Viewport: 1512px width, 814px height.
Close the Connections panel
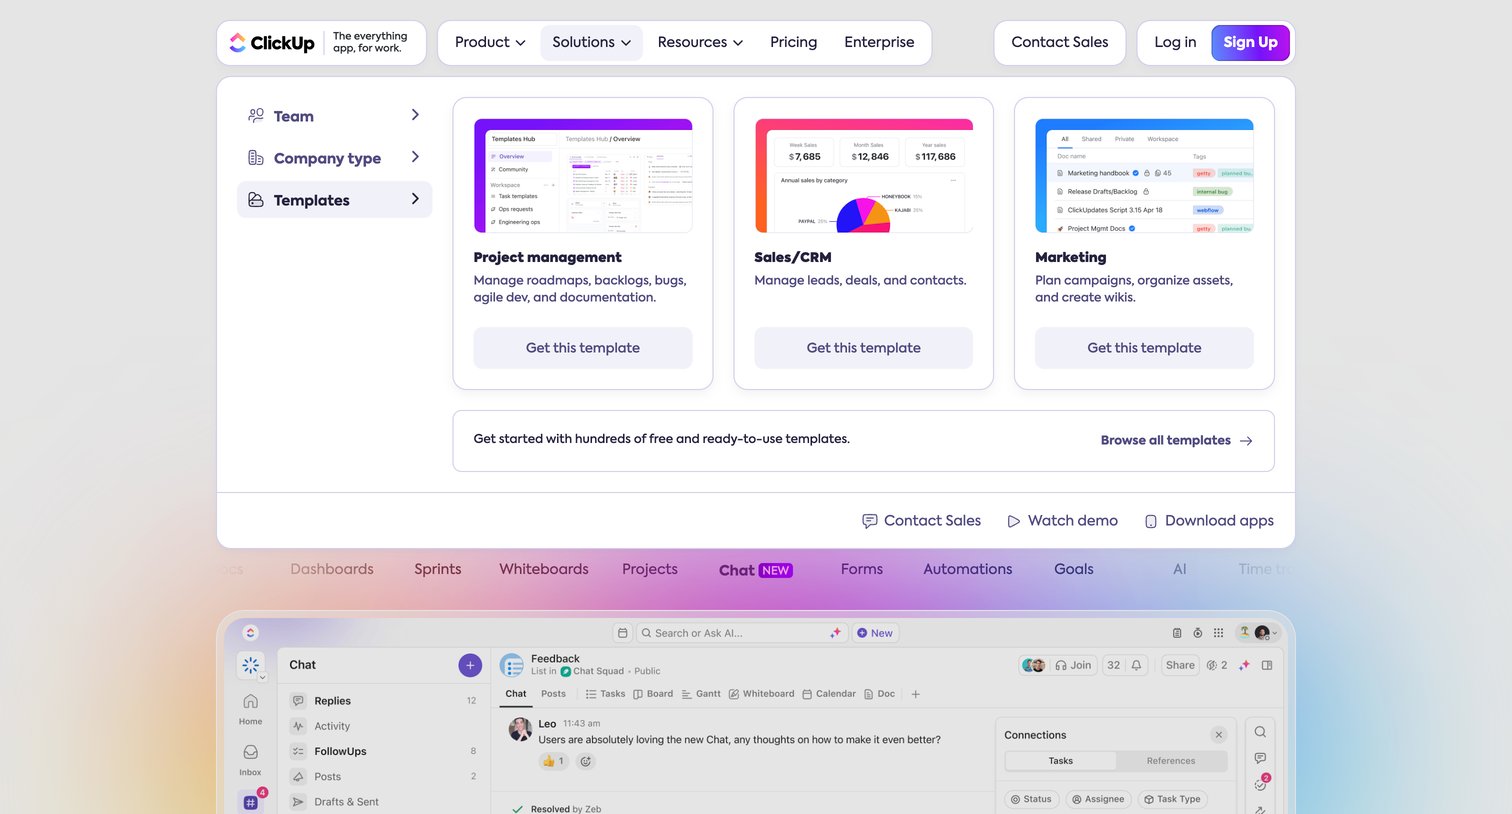(x=1218, y=735)
